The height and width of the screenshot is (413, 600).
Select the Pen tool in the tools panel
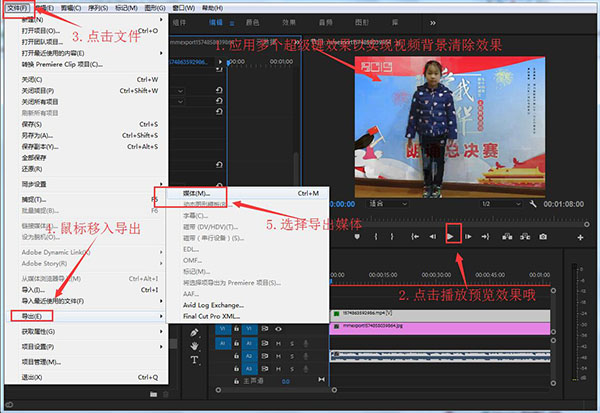pos(194,333)
